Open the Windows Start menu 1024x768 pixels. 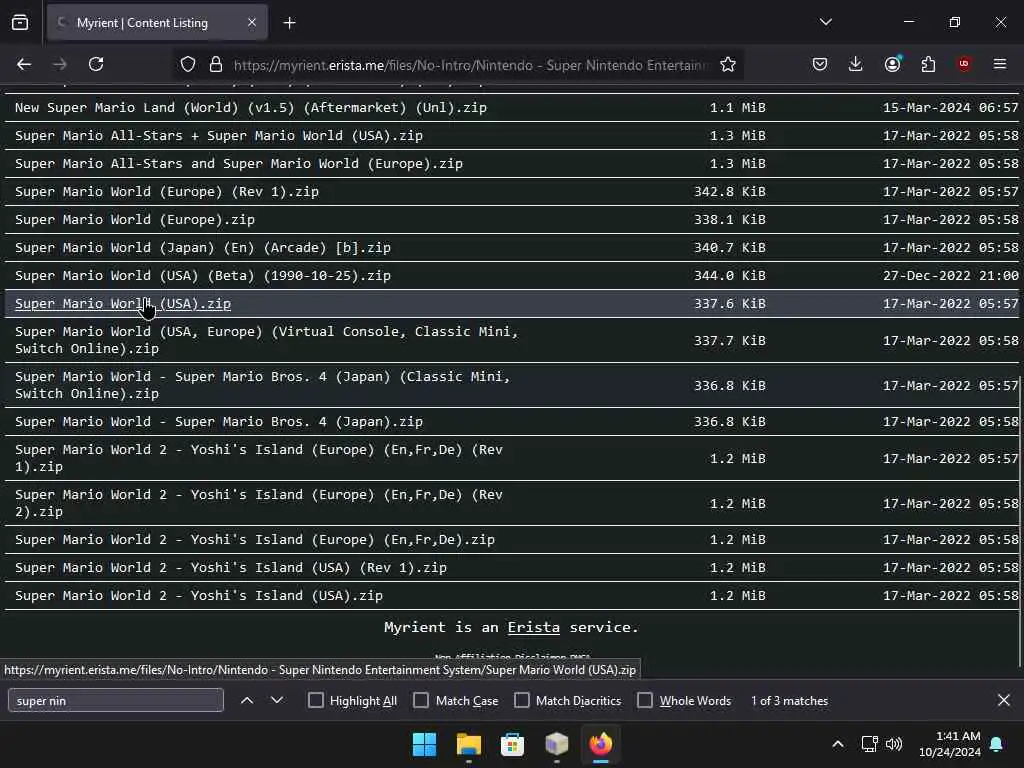tap(424, 744)
